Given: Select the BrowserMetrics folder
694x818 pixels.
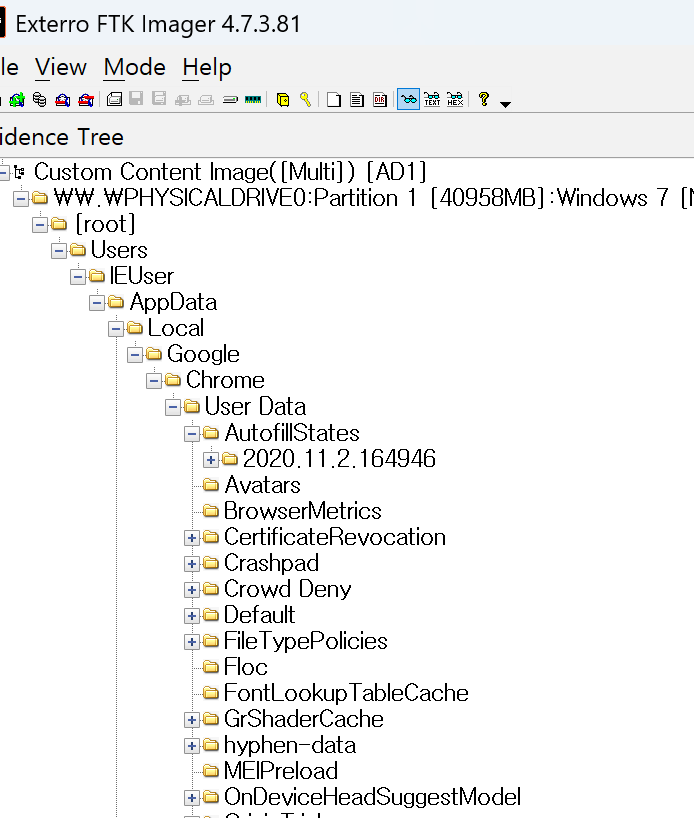Looking at the screenshot, I should [x=303, y=511].
